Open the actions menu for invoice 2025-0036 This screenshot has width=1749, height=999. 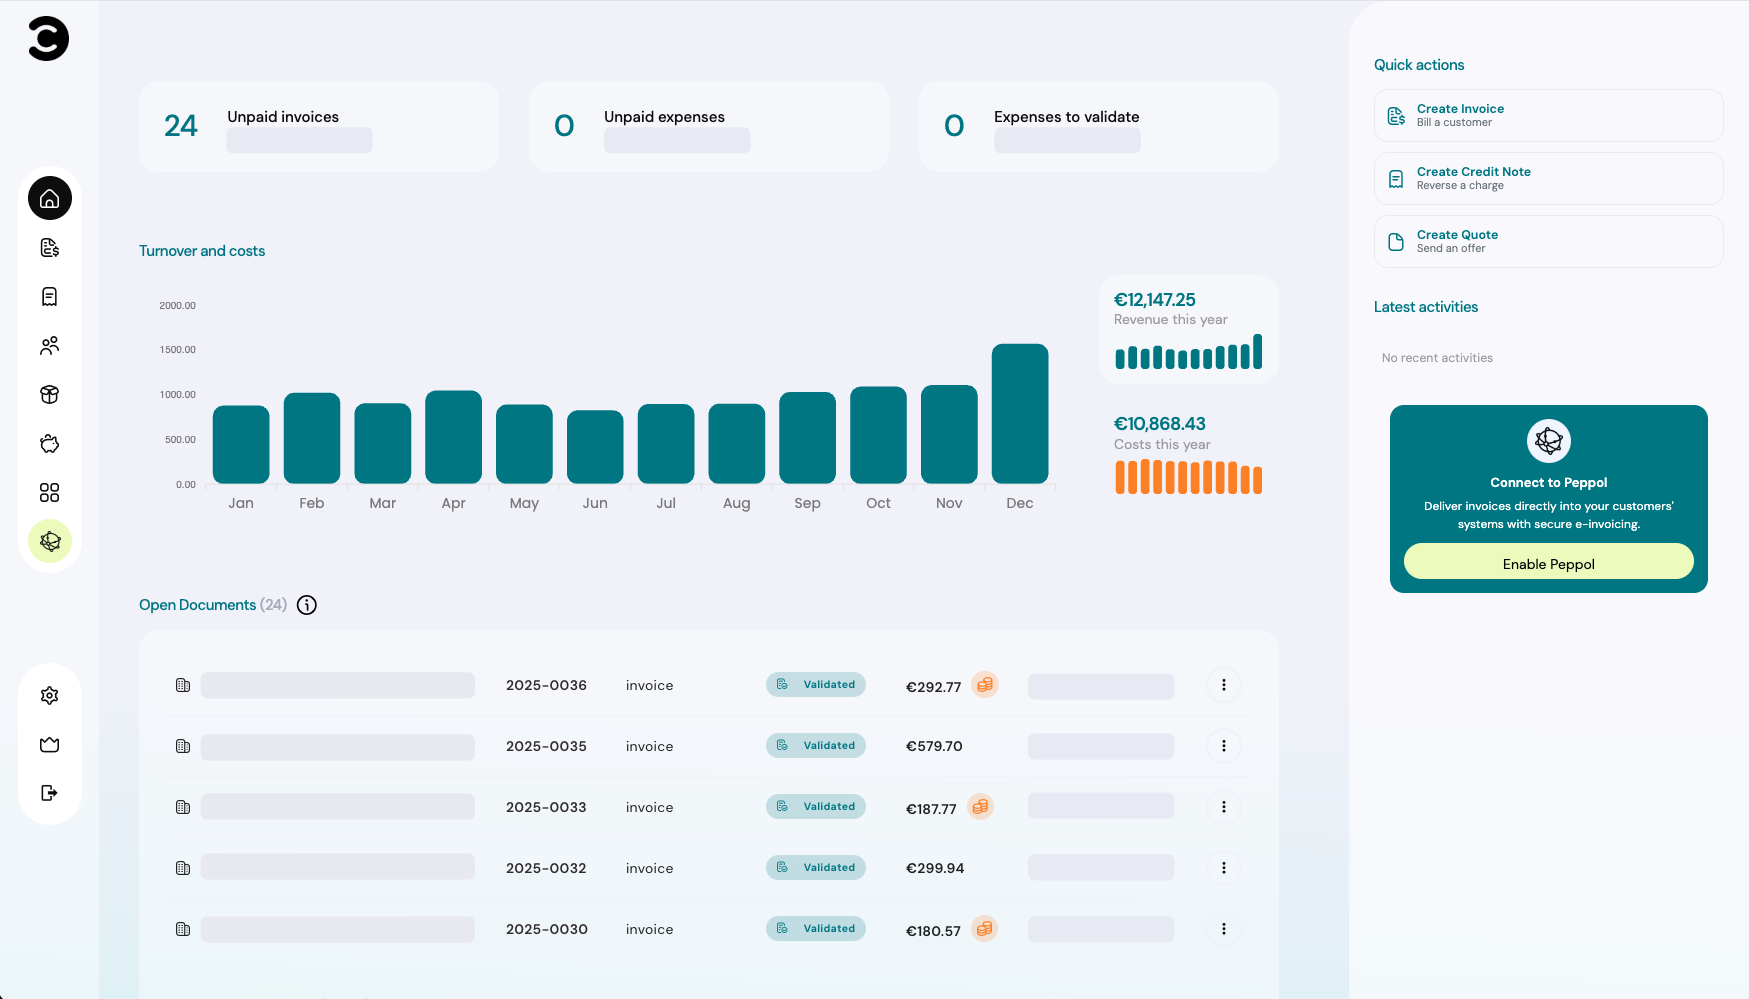pos(1223,685)
